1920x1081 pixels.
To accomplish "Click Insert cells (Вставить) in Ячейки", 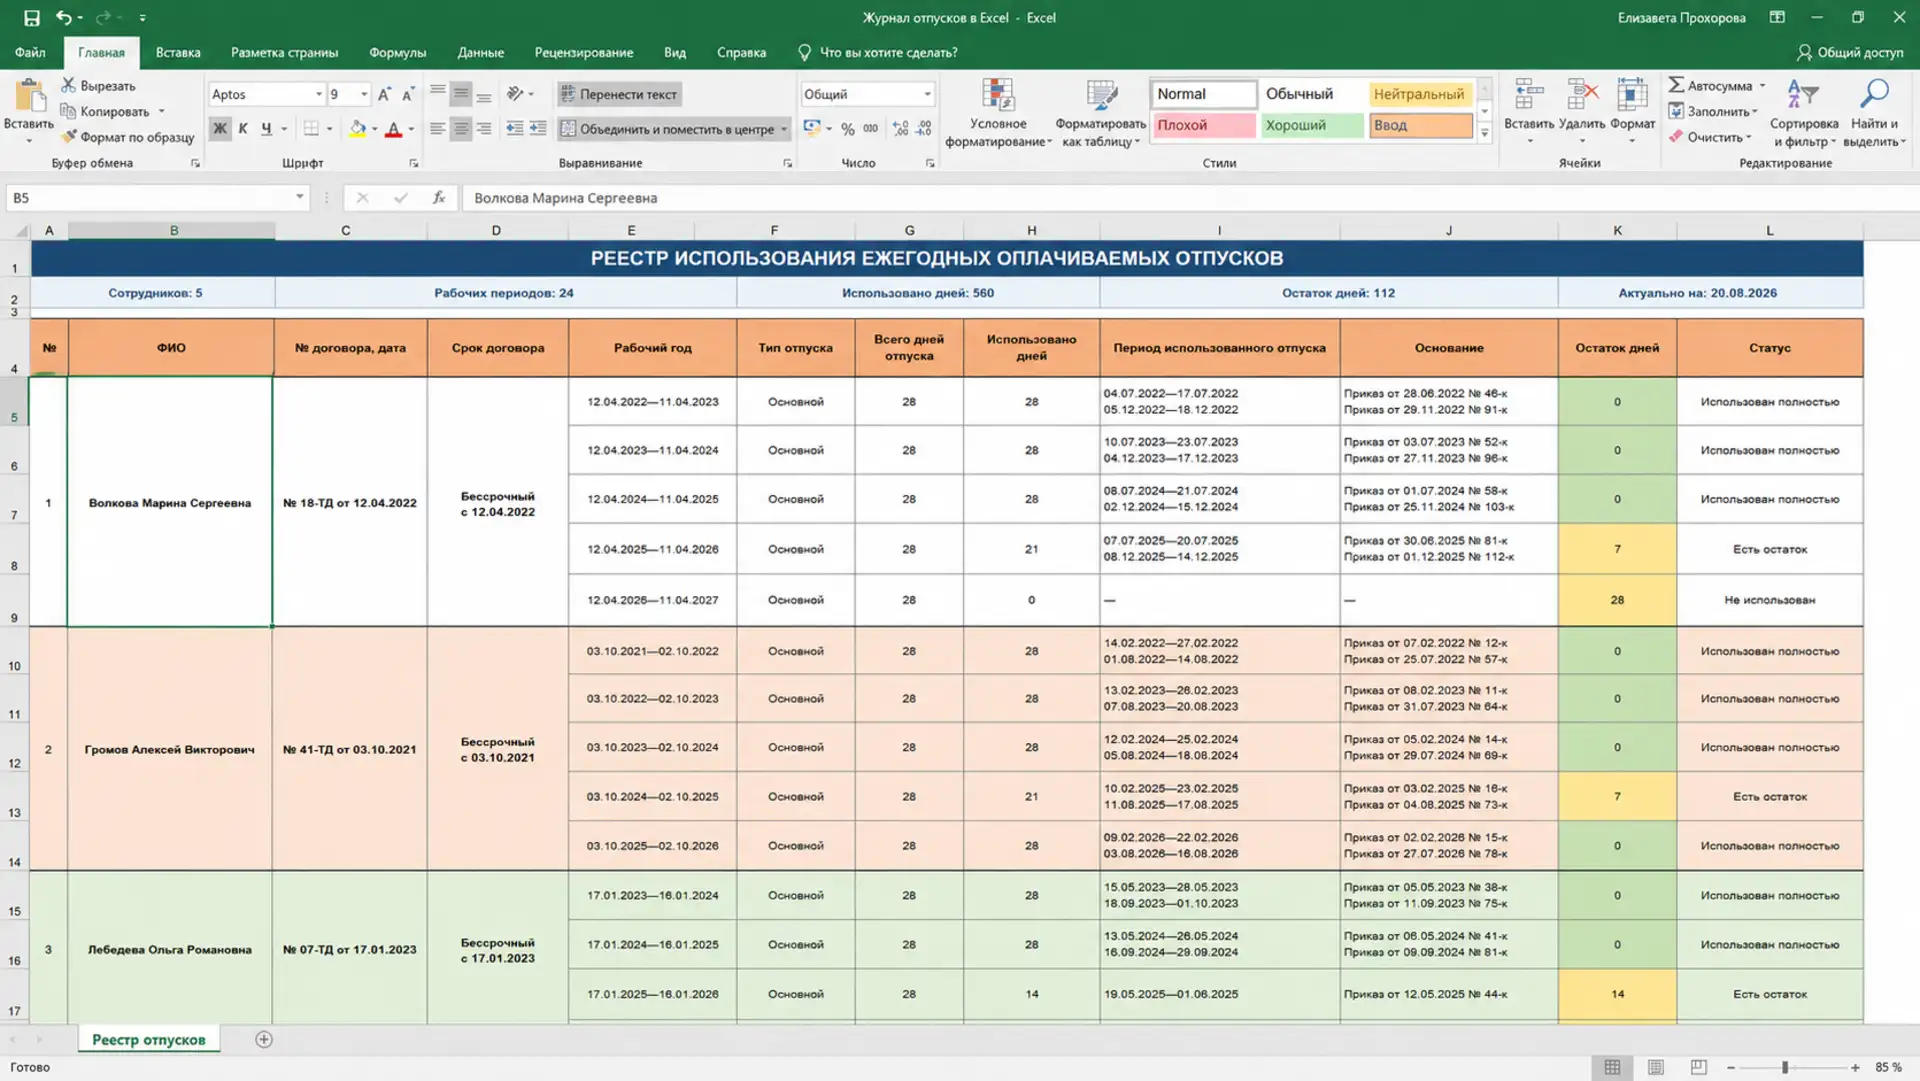I will 1529,110.
